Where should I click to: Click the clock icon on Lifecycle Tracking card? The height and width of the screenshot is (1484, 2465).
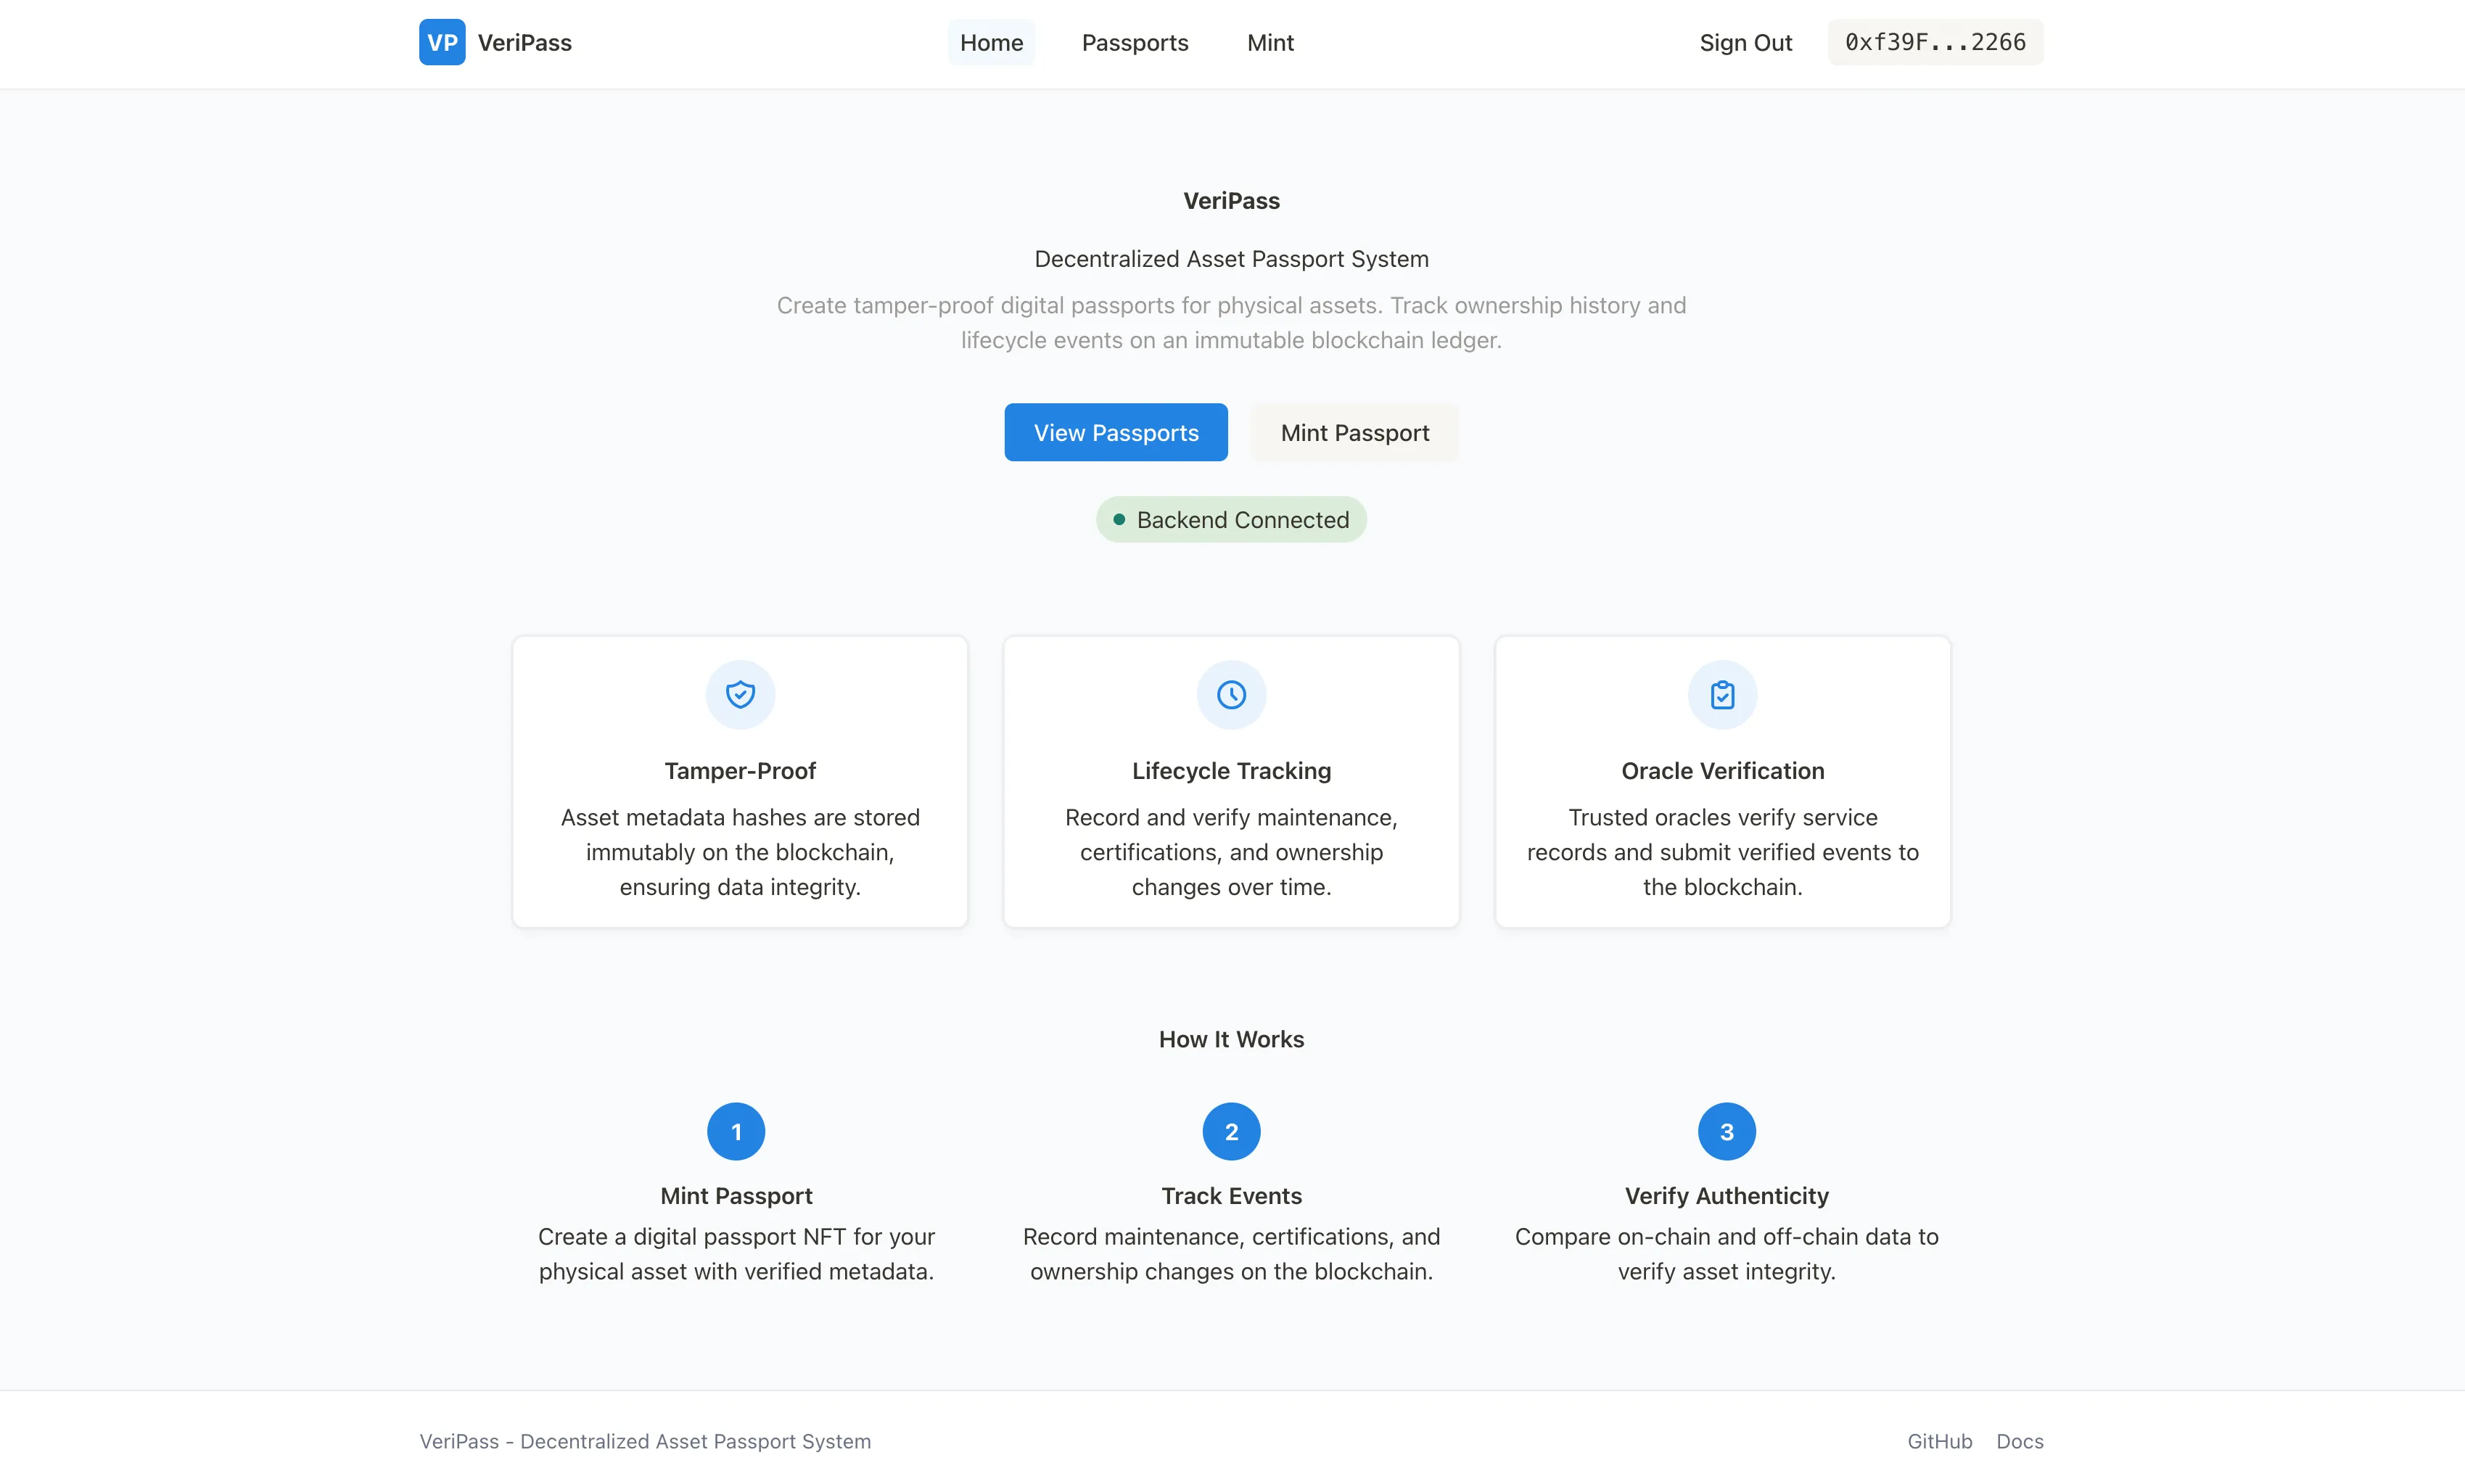click(1230, 694)
